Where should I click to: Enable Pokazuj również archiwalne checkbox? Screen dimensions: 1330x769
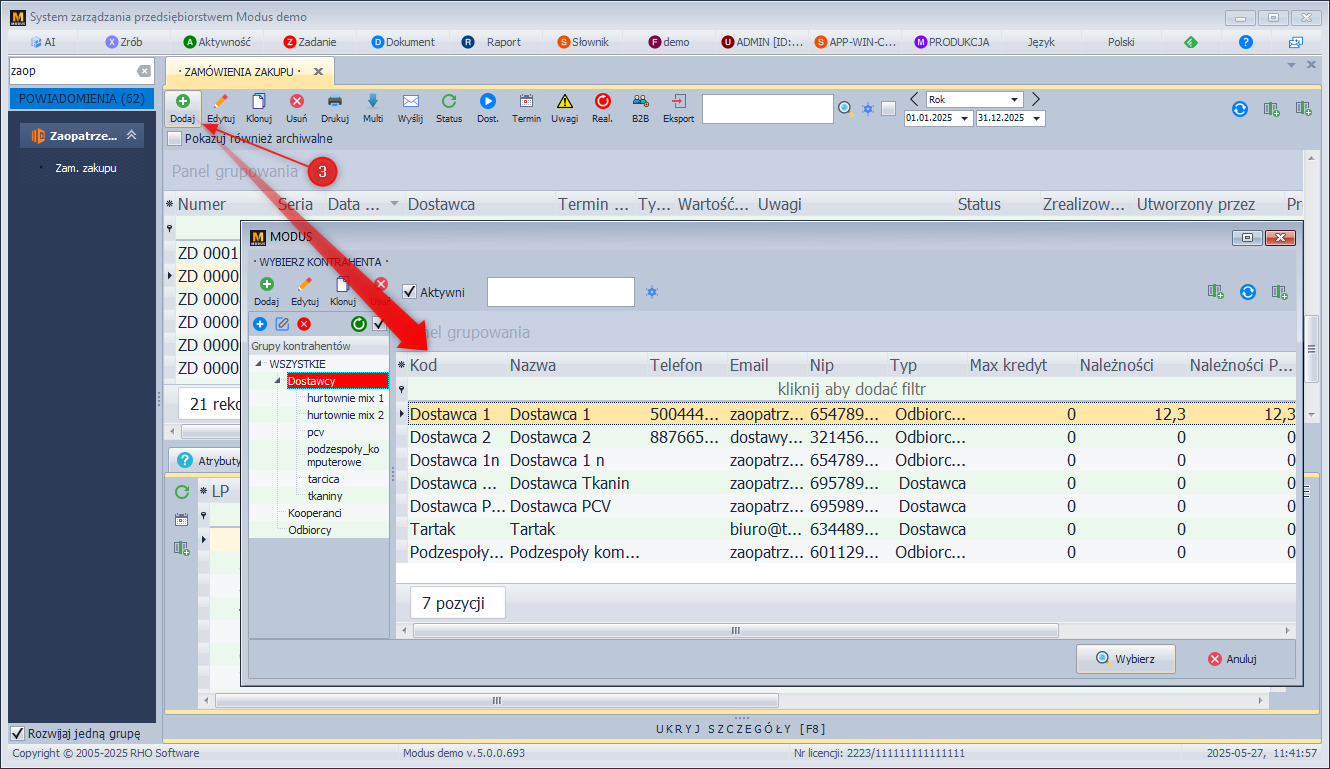tap(175, 139)
